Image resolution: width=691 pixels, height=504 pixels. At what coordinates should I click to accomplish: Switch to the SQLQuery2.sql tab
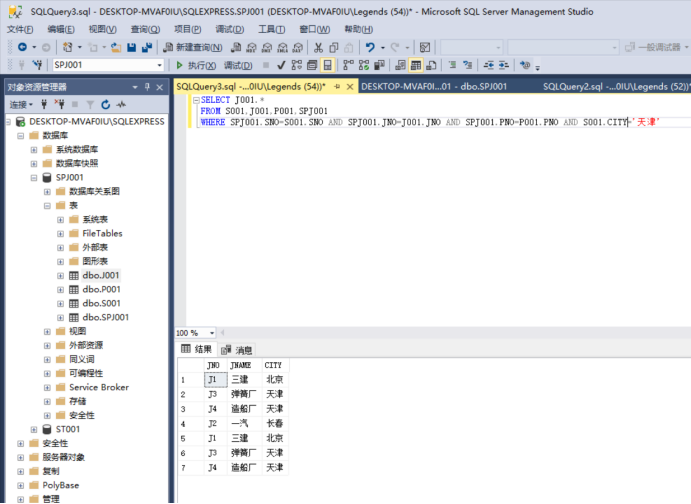[616, 87]
